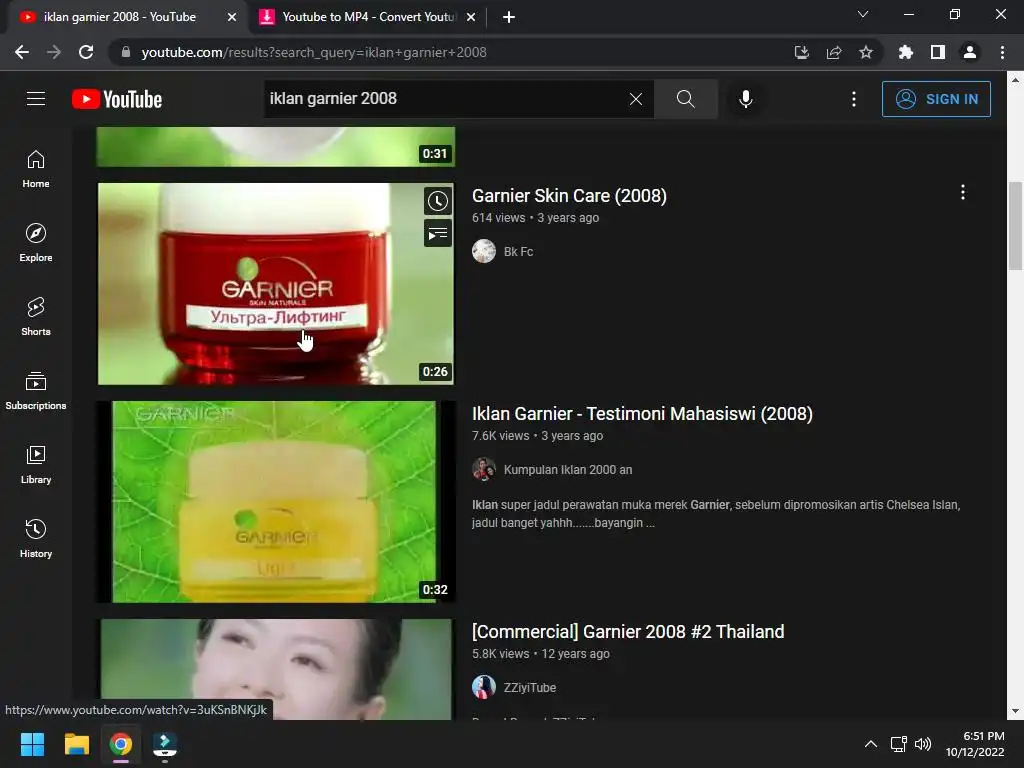
Task: Open File Explorer from taskbar
Action: [x=76, y=744]
